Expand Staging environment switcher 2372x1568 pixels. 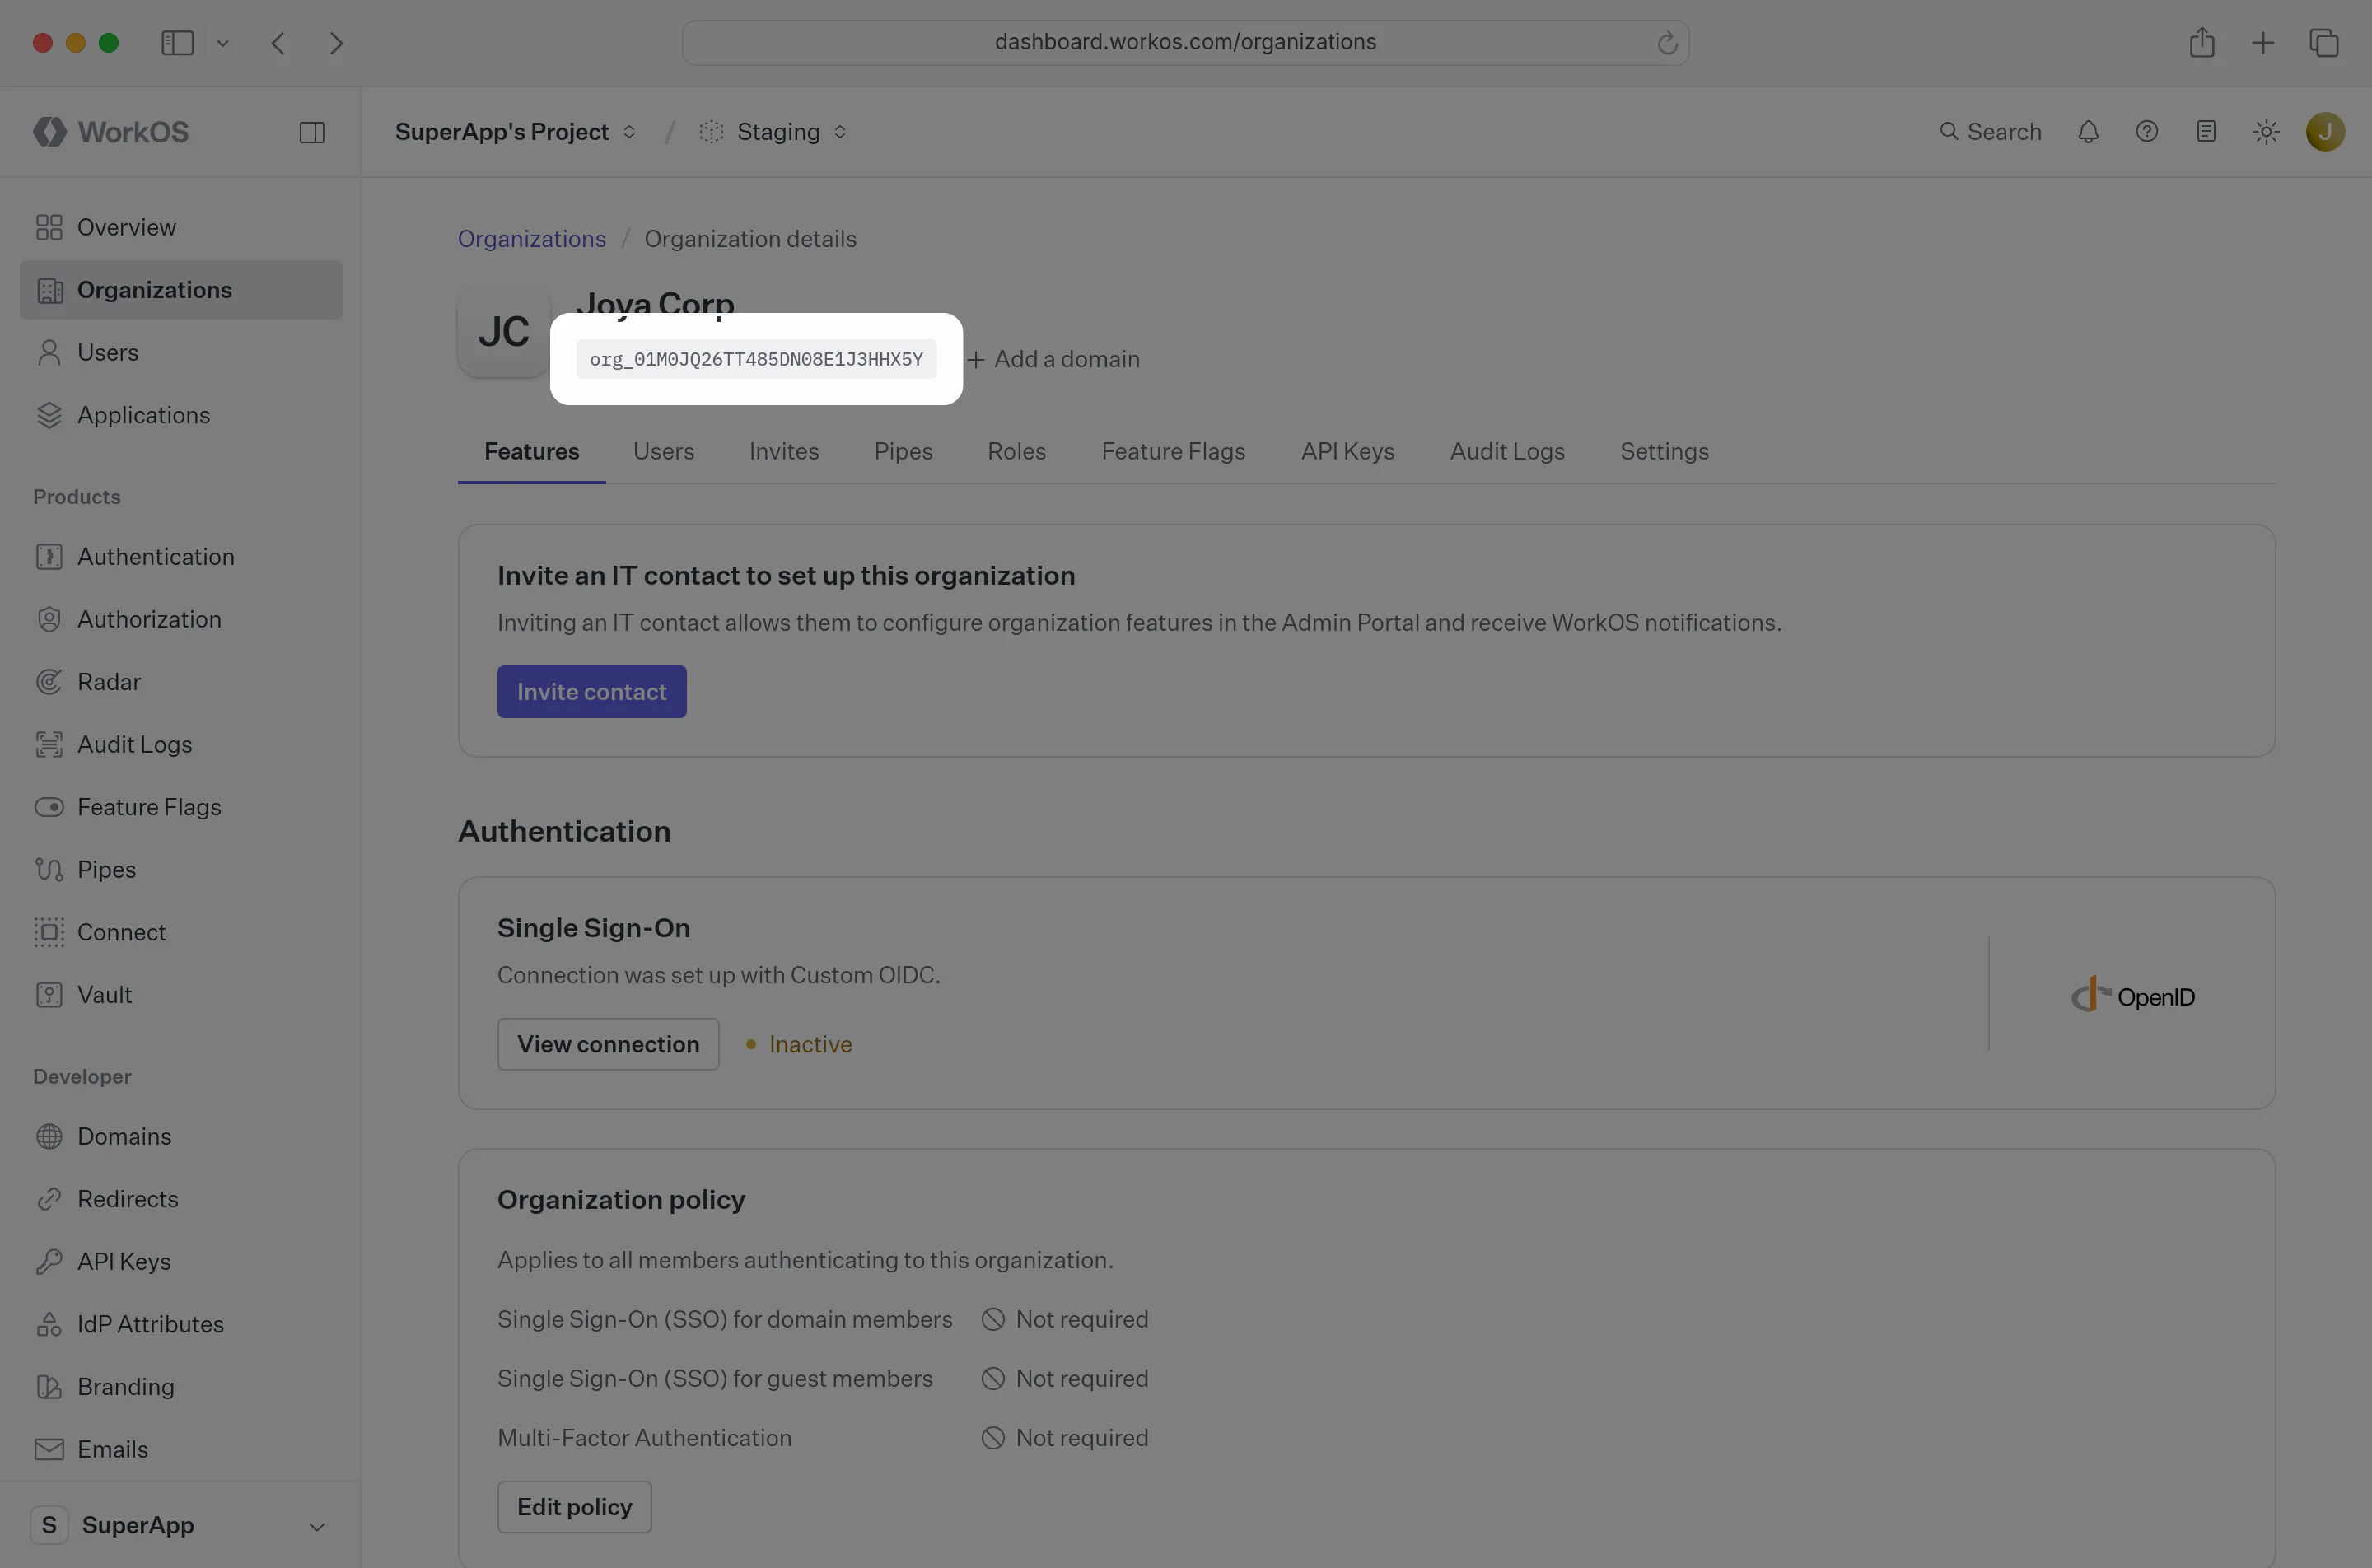coord(773,132)
